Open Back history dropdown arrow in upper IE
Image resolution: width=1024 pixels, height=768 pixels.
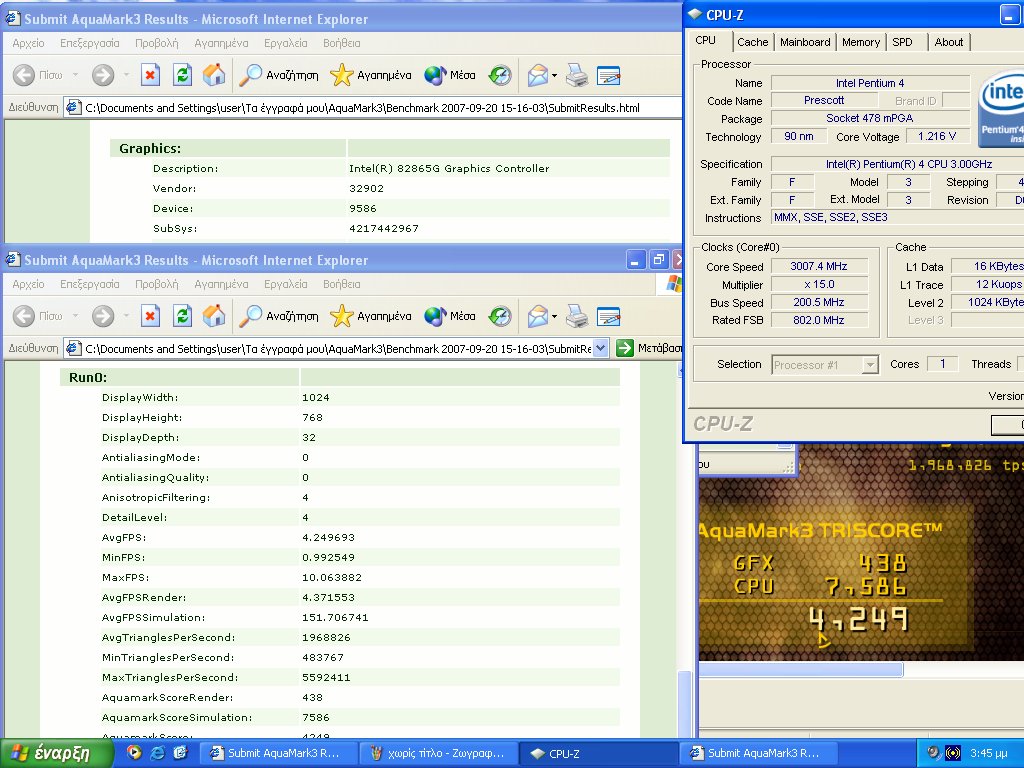[x=75, y=75]
